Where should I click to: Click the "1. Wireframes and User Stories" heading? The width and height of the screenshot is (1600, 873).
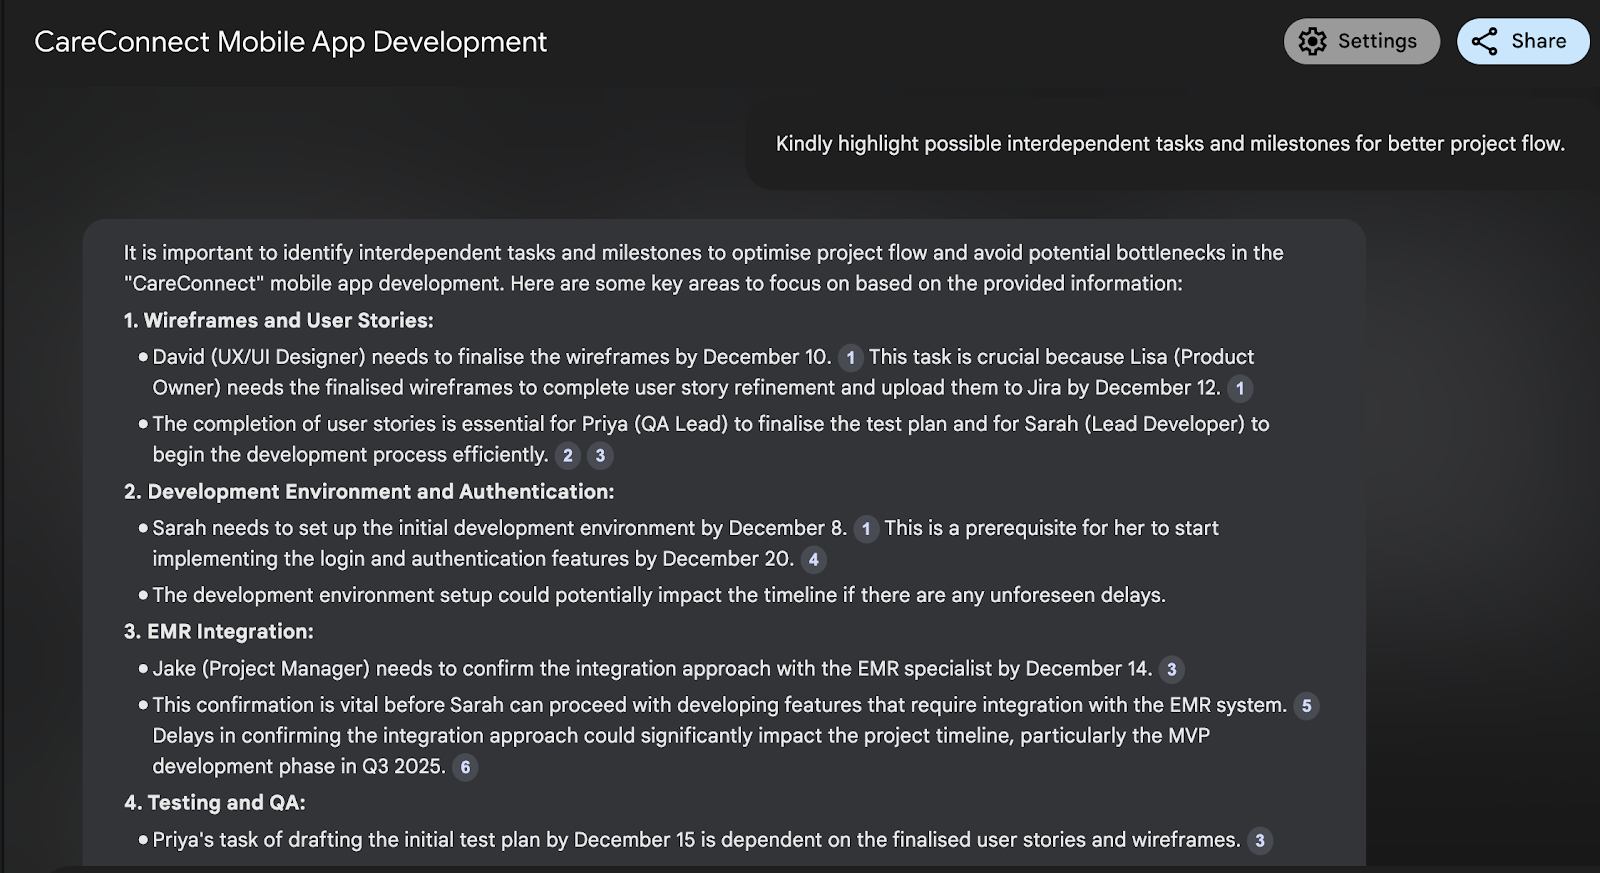tap(278, 321)
